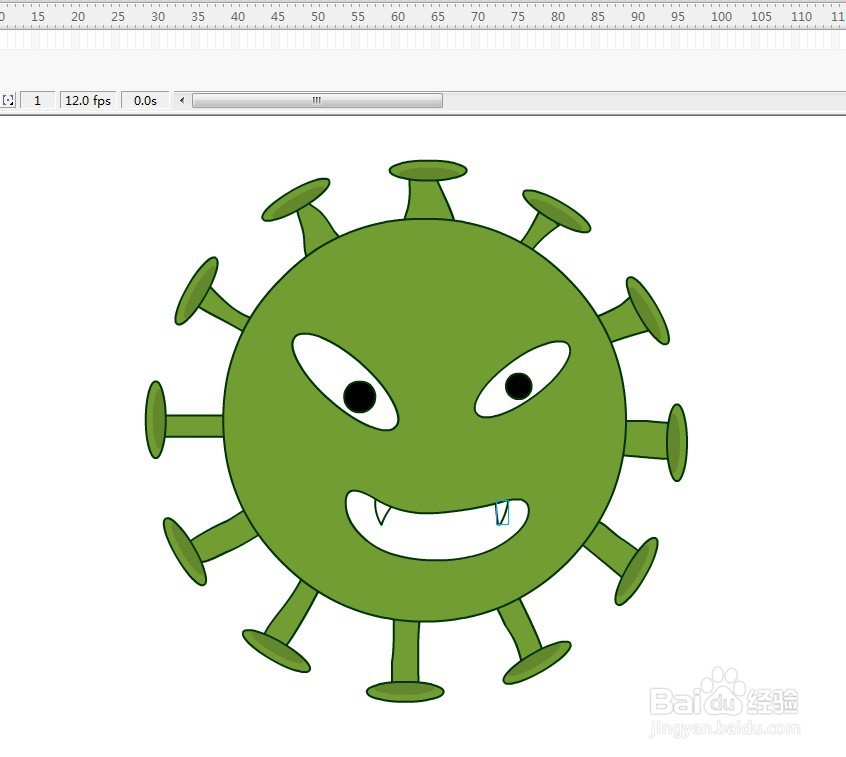Click the timeline horizontal scrollbar thumb

click(317, 100)
